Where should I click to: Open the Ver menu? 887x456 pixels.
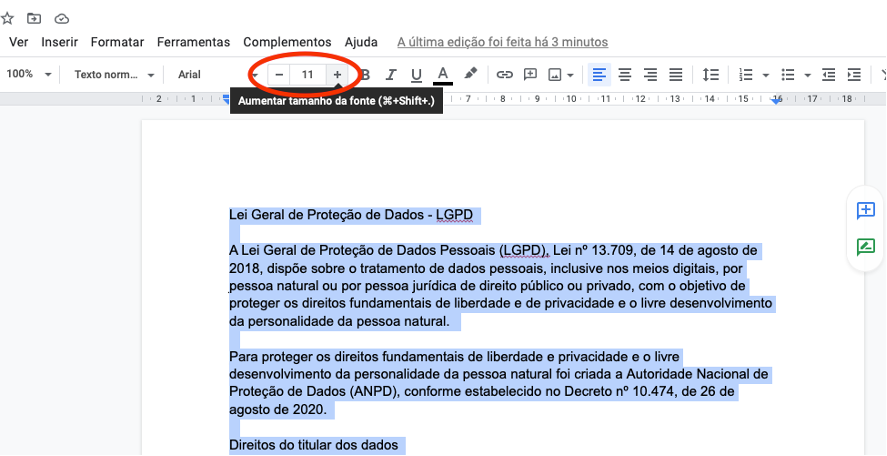(x=19, y=42)
